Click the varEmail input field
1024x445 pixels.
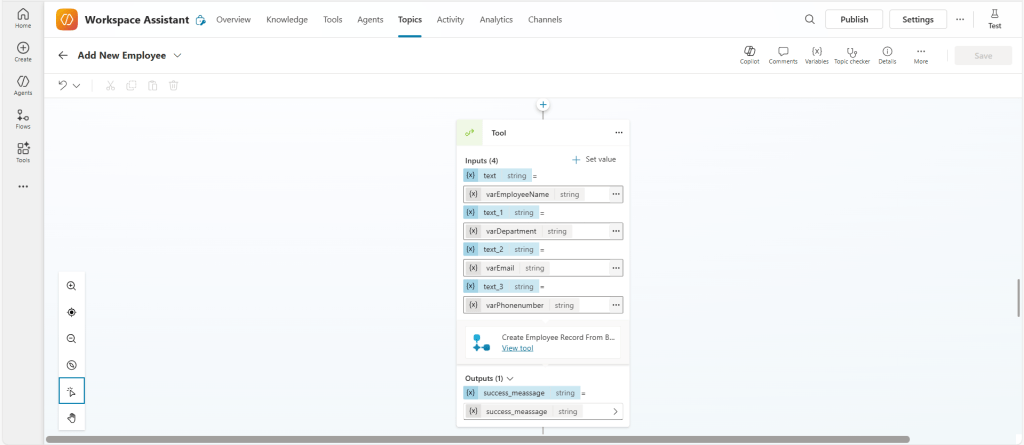[535, 268]
